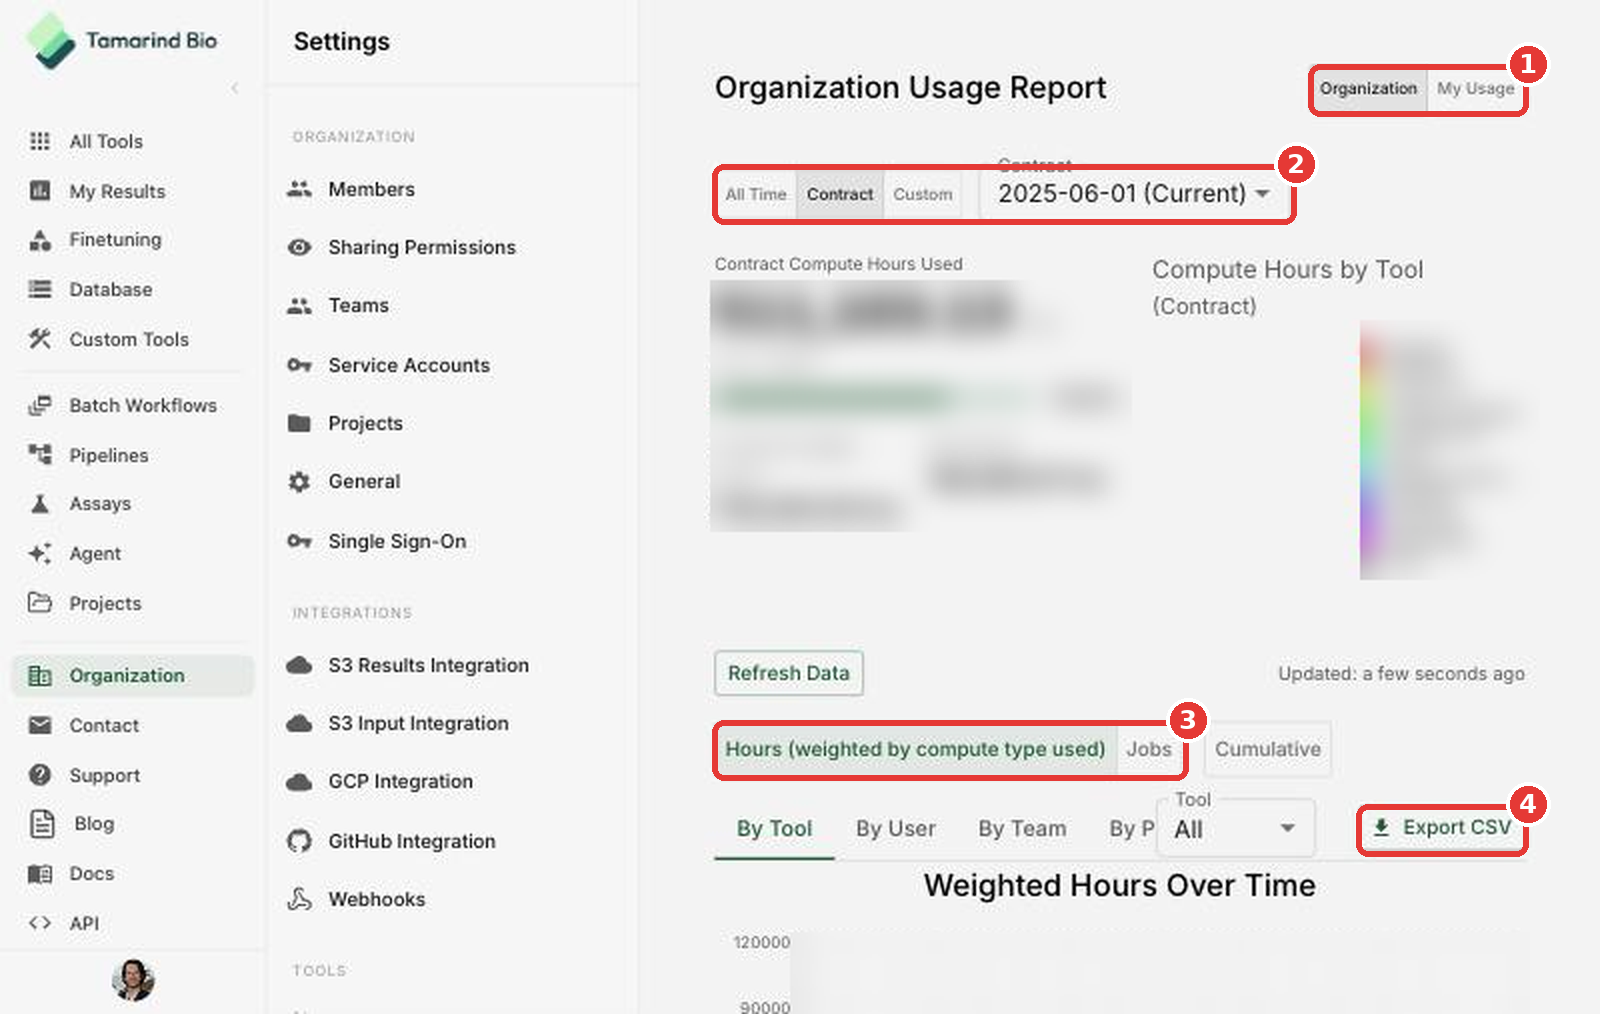Click the Agent sparkle icon
The image size is (1600, 1014).
pyautogui.click(x=40, y=553)
